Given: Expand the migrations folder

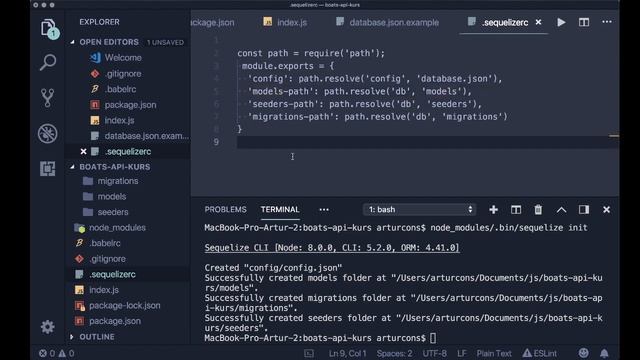Looking at the screenshot, I should [118, 181].
